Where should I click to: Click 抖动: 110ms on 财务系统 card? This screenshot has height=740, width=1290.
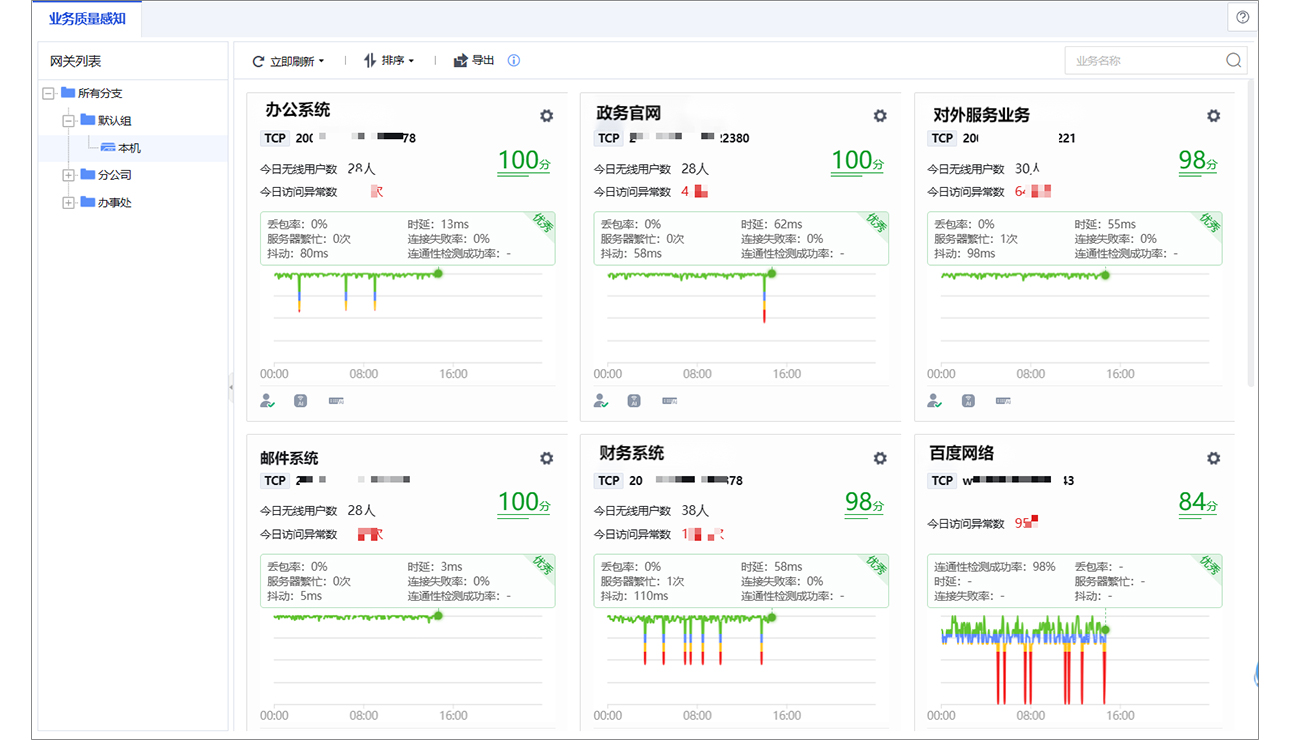pyautogui.click(x=634, y=596)
